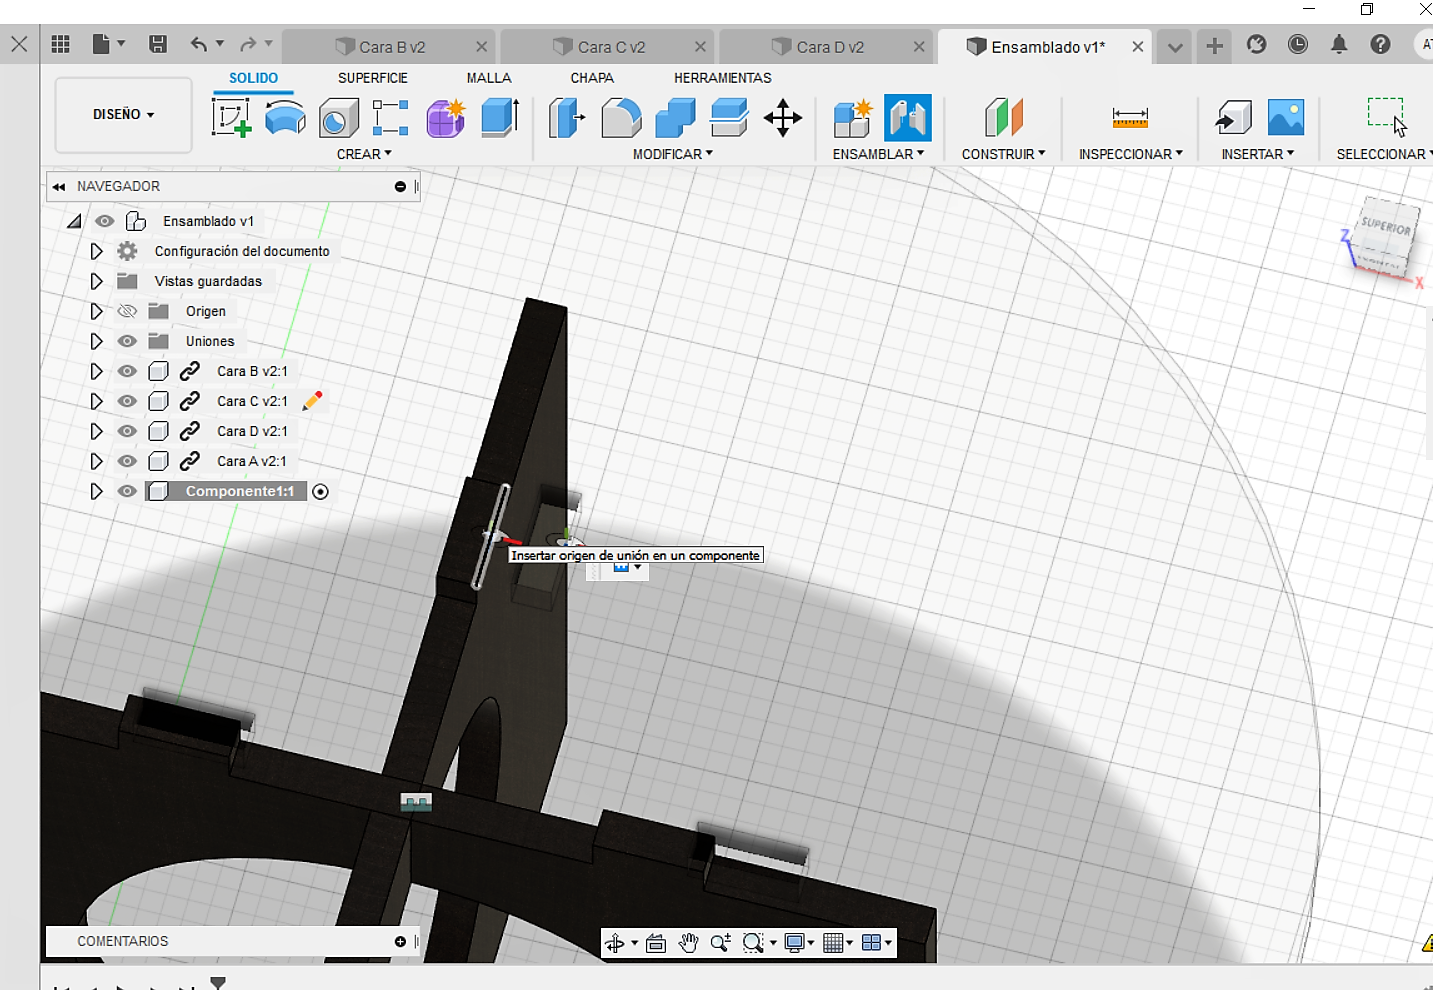
Task: Select the Mirror tool icon
Action: point(391,118)
